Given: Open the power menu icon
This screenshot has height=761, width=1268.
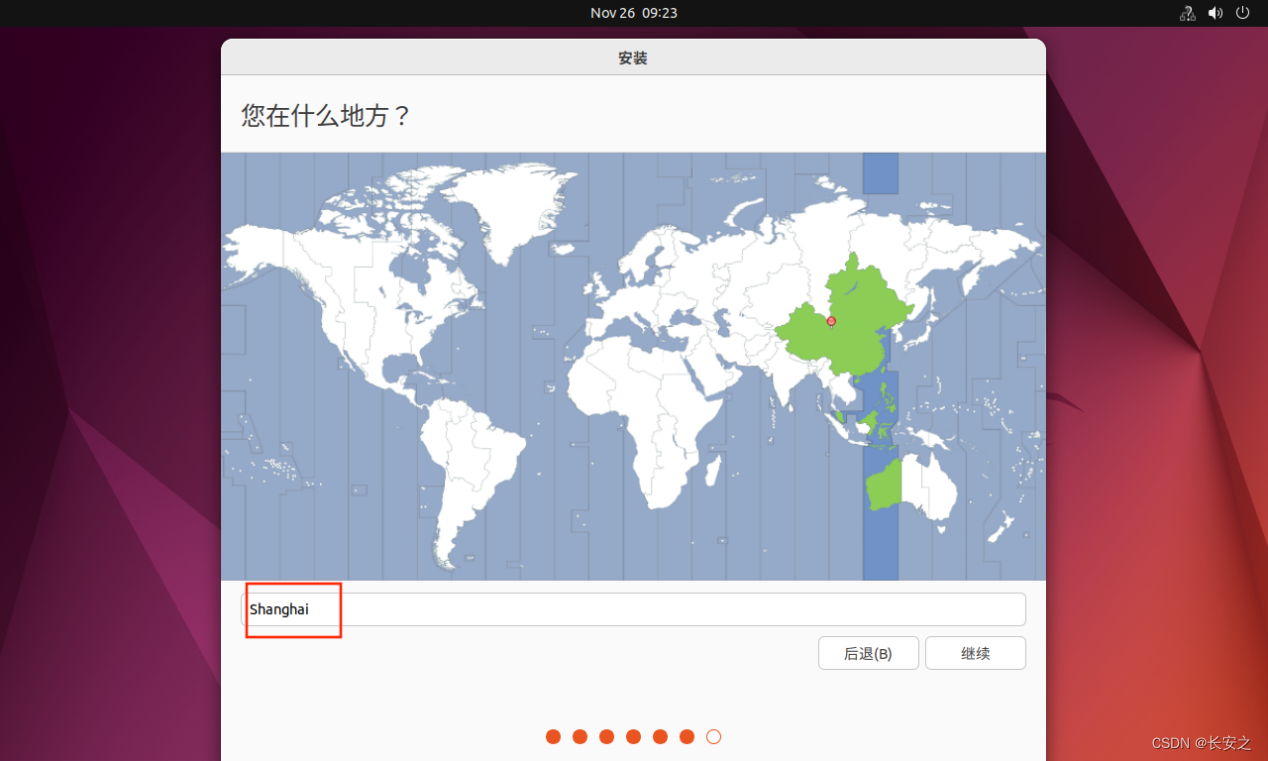Looking at the screenshot, I should [1243, 13].
